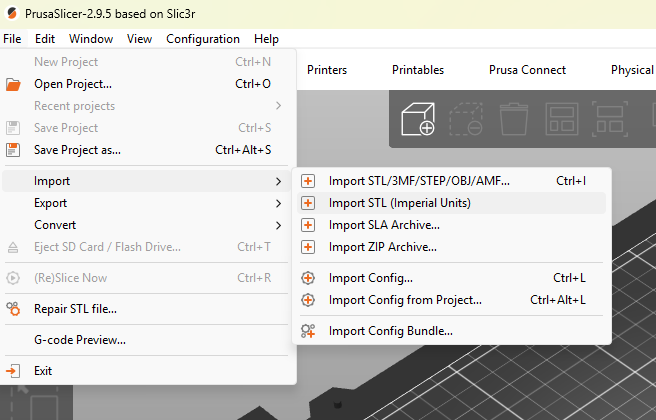Click the gear icon beside Import Config from Project

tap(308, 300)
